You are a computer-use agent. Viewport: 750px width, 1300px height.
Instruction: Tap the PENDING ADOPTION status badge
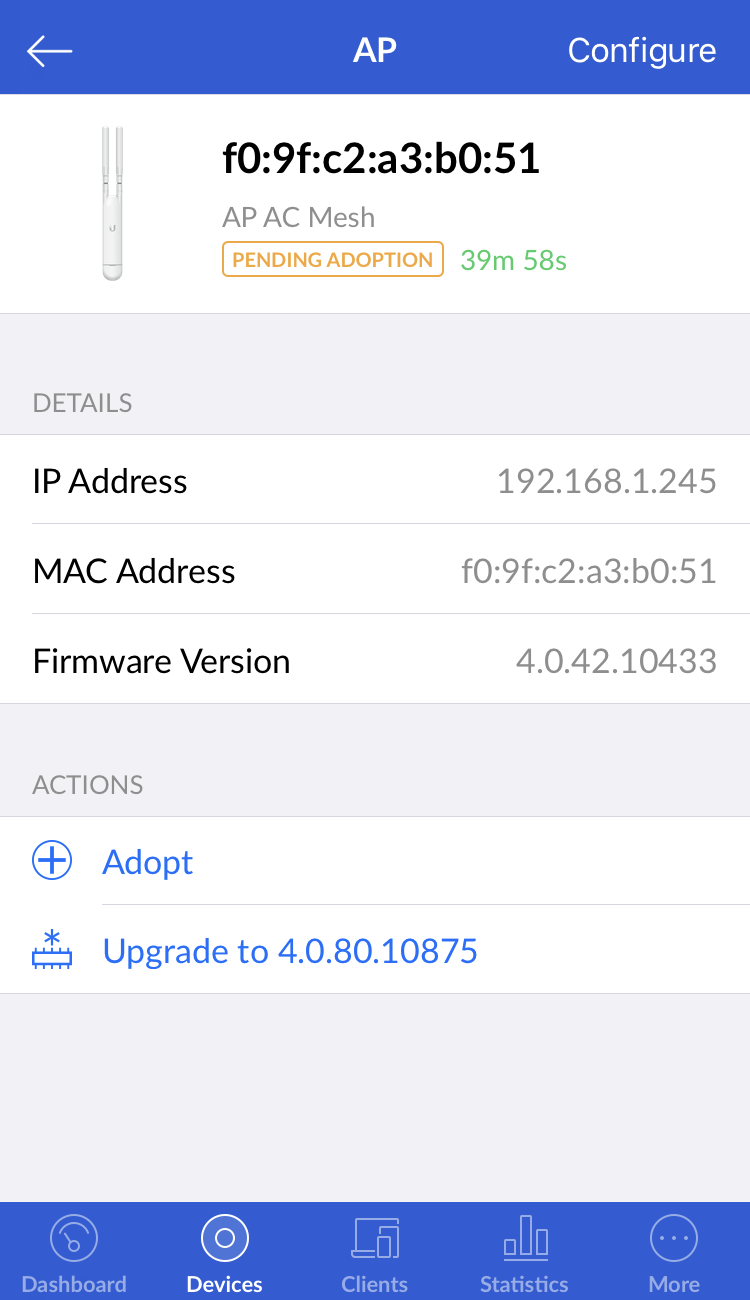click(x=332, y=259)
